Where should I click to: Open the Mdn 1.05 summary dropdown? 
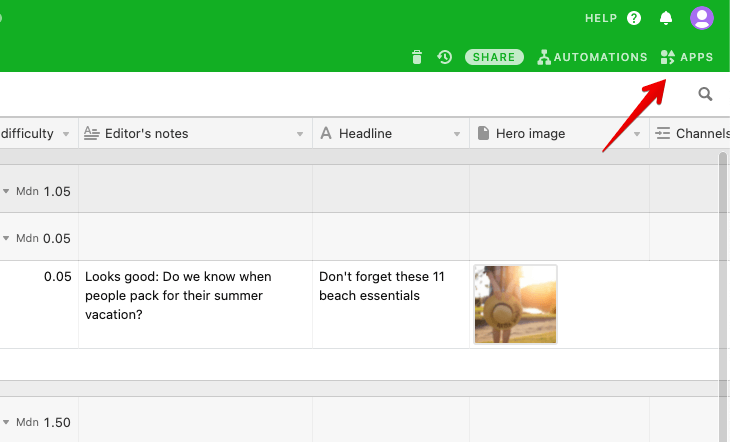point(6,191)
